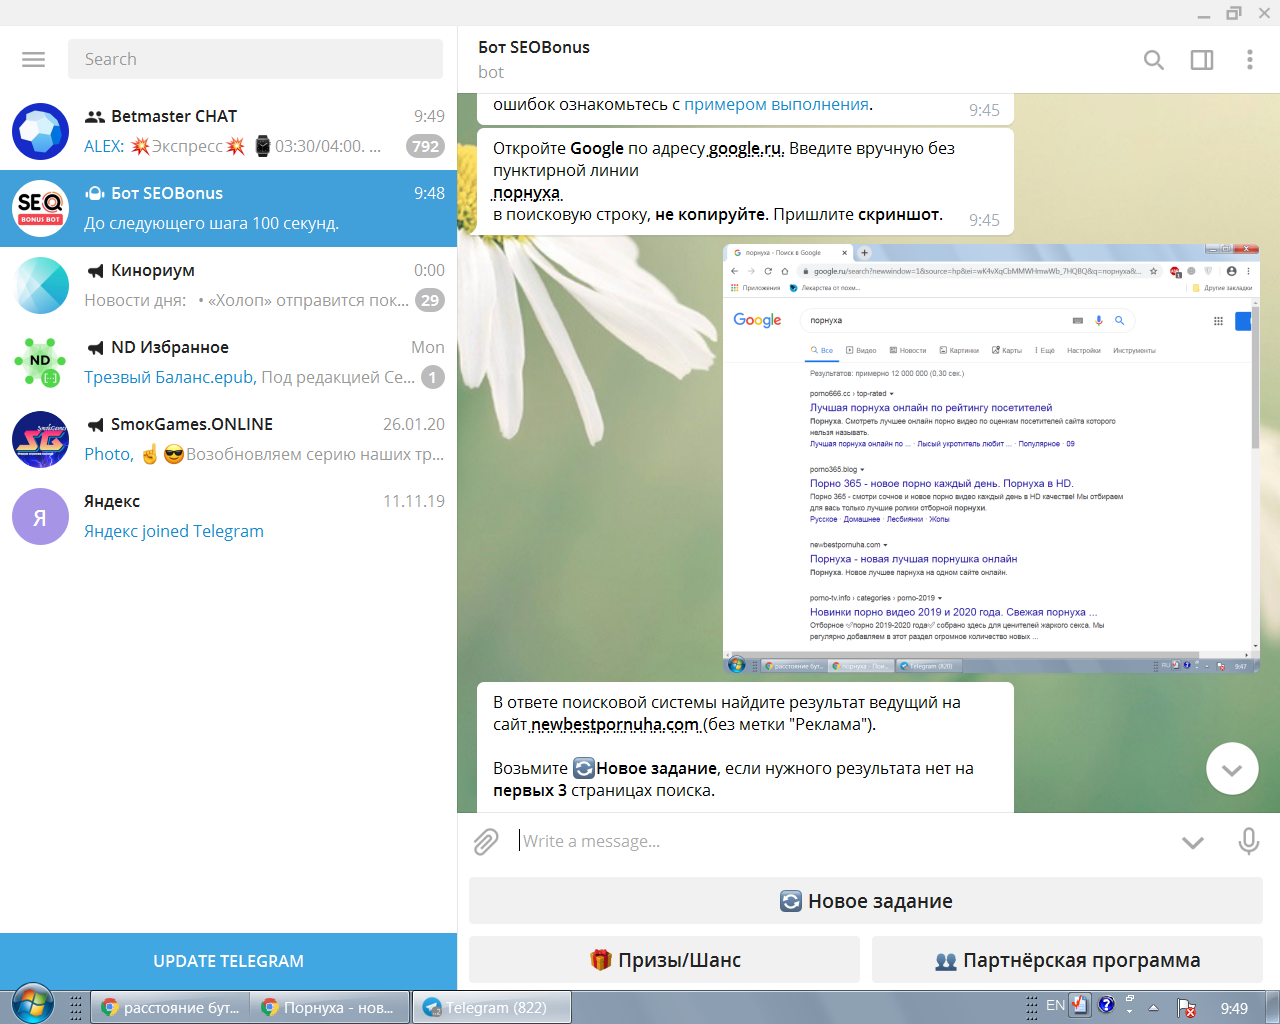This screenshot has width=1280, height=1024.
Task: Open the SmokGames.ONLINE channel
Action: tap(228, 439)
